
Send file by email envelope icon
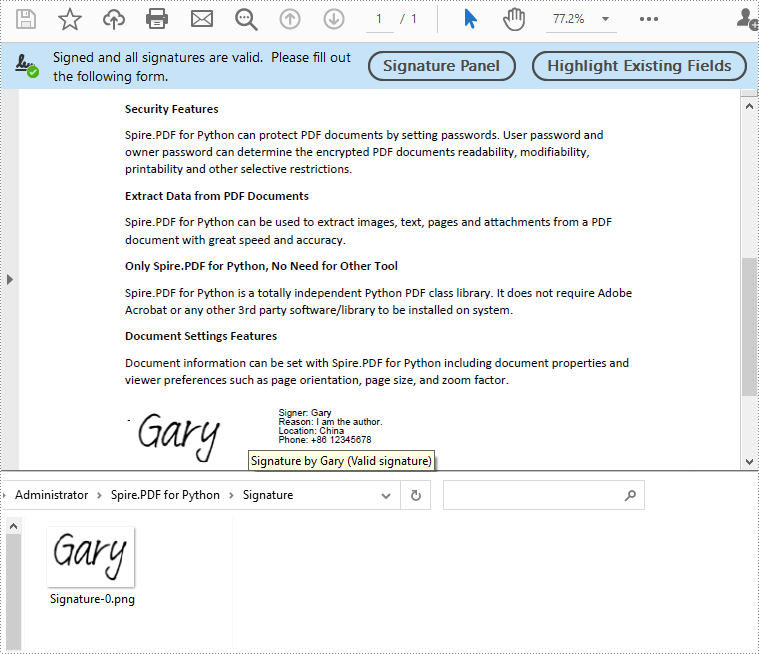click(x=202, y=19)
